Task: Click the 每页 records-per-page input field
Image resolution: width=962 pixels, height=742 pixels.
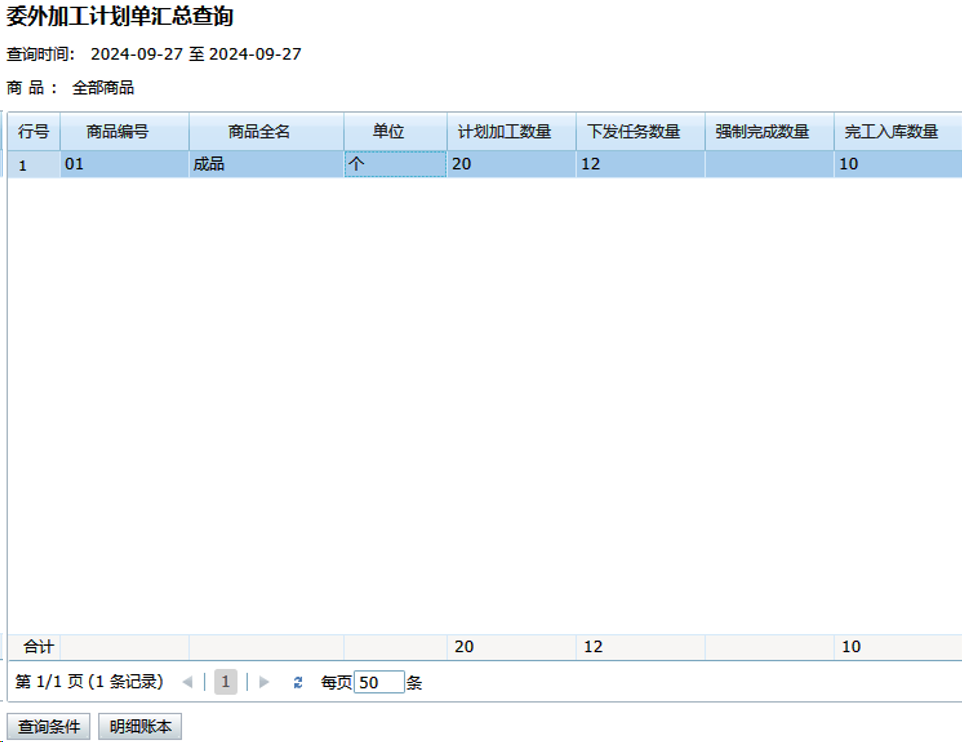Action: click(379, 682)
